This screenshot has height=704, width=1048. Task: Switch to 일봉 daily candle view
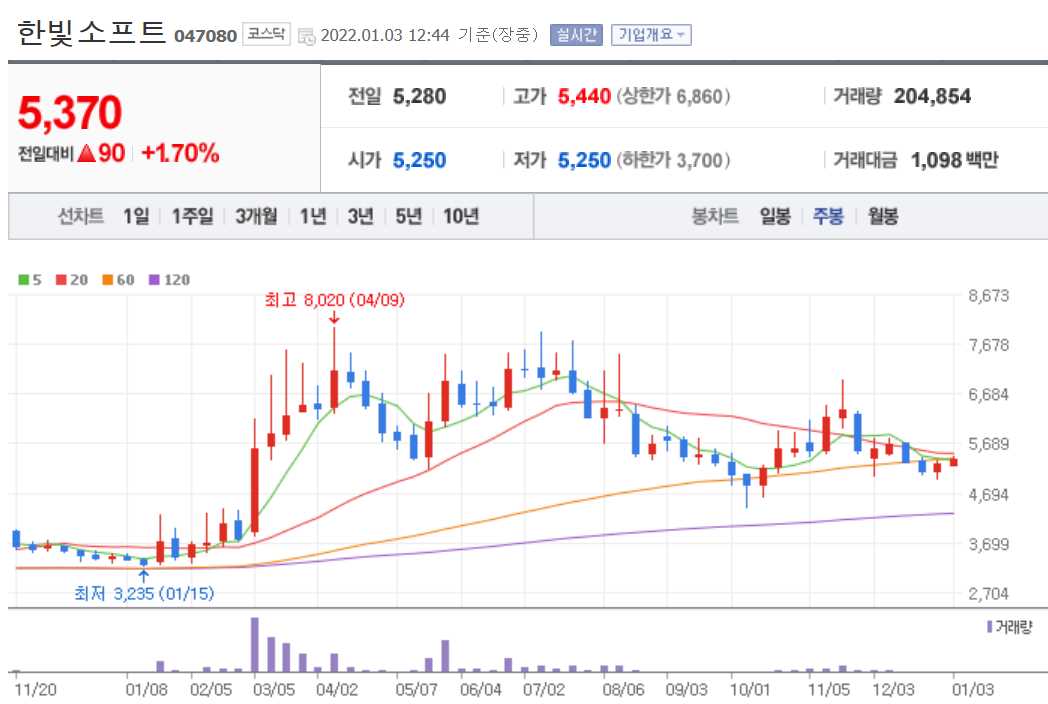pos(772,215)
